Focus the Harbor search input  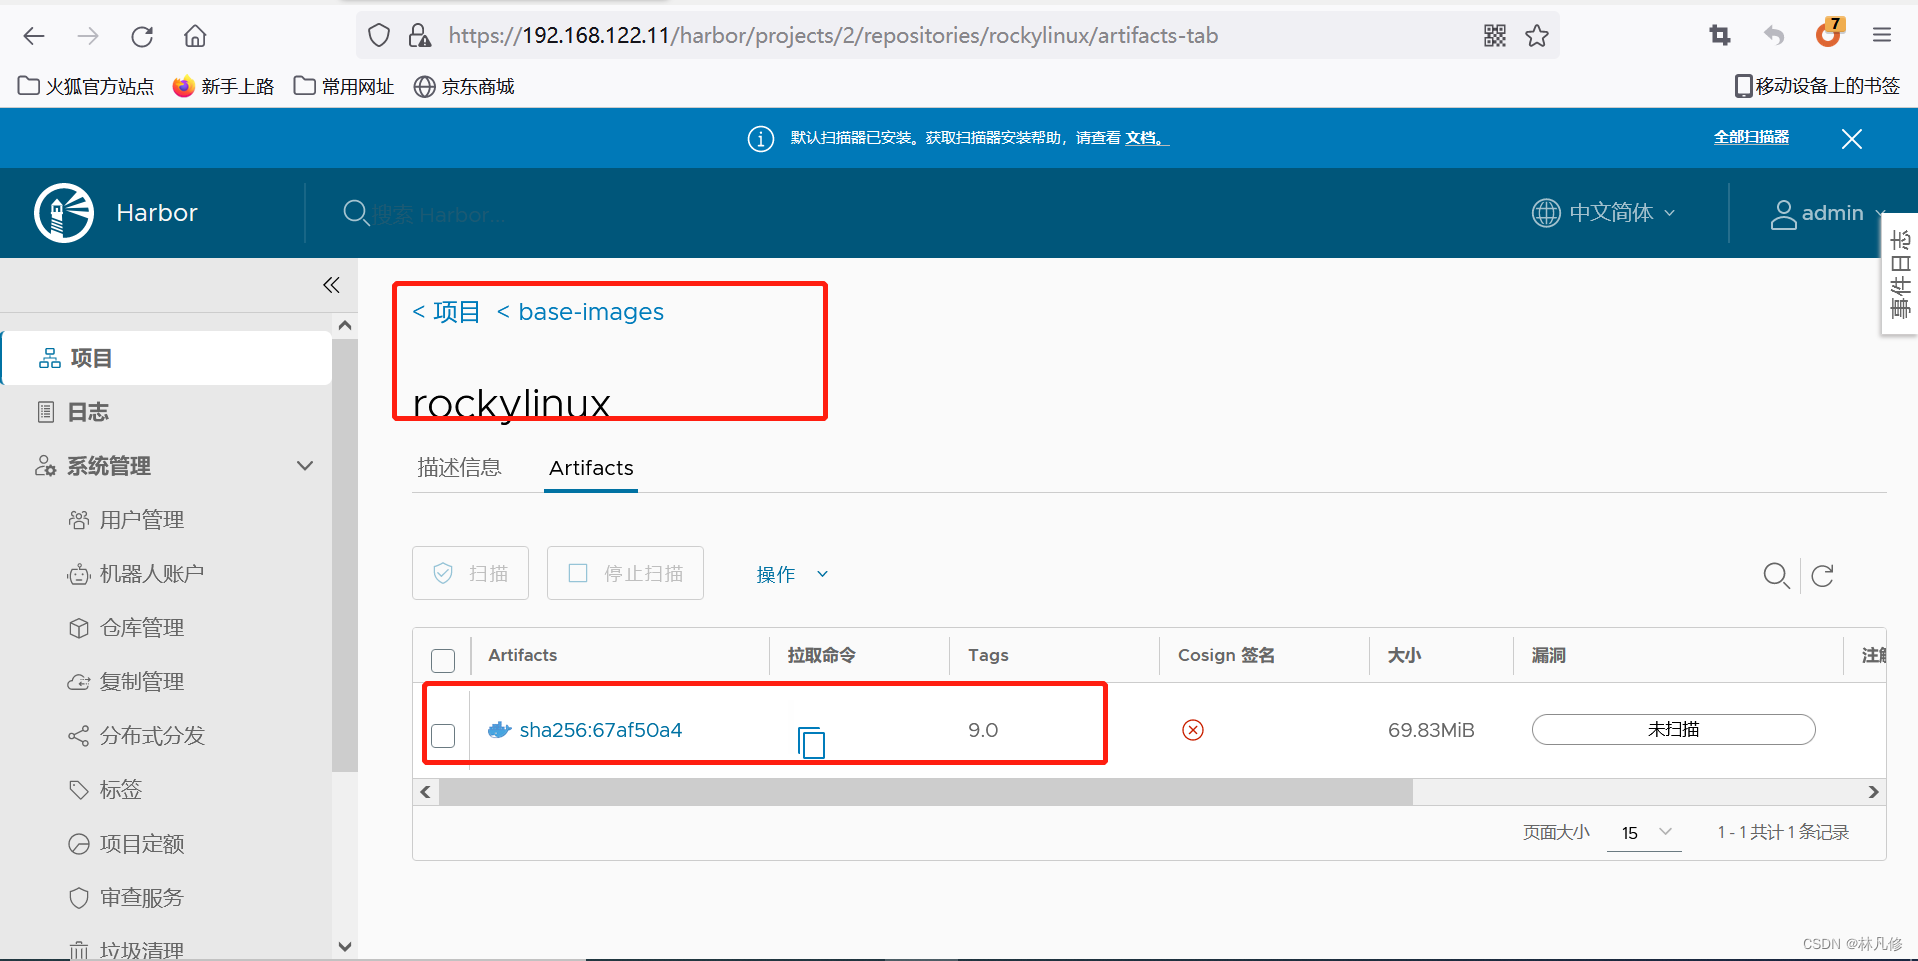coord(440,214)
